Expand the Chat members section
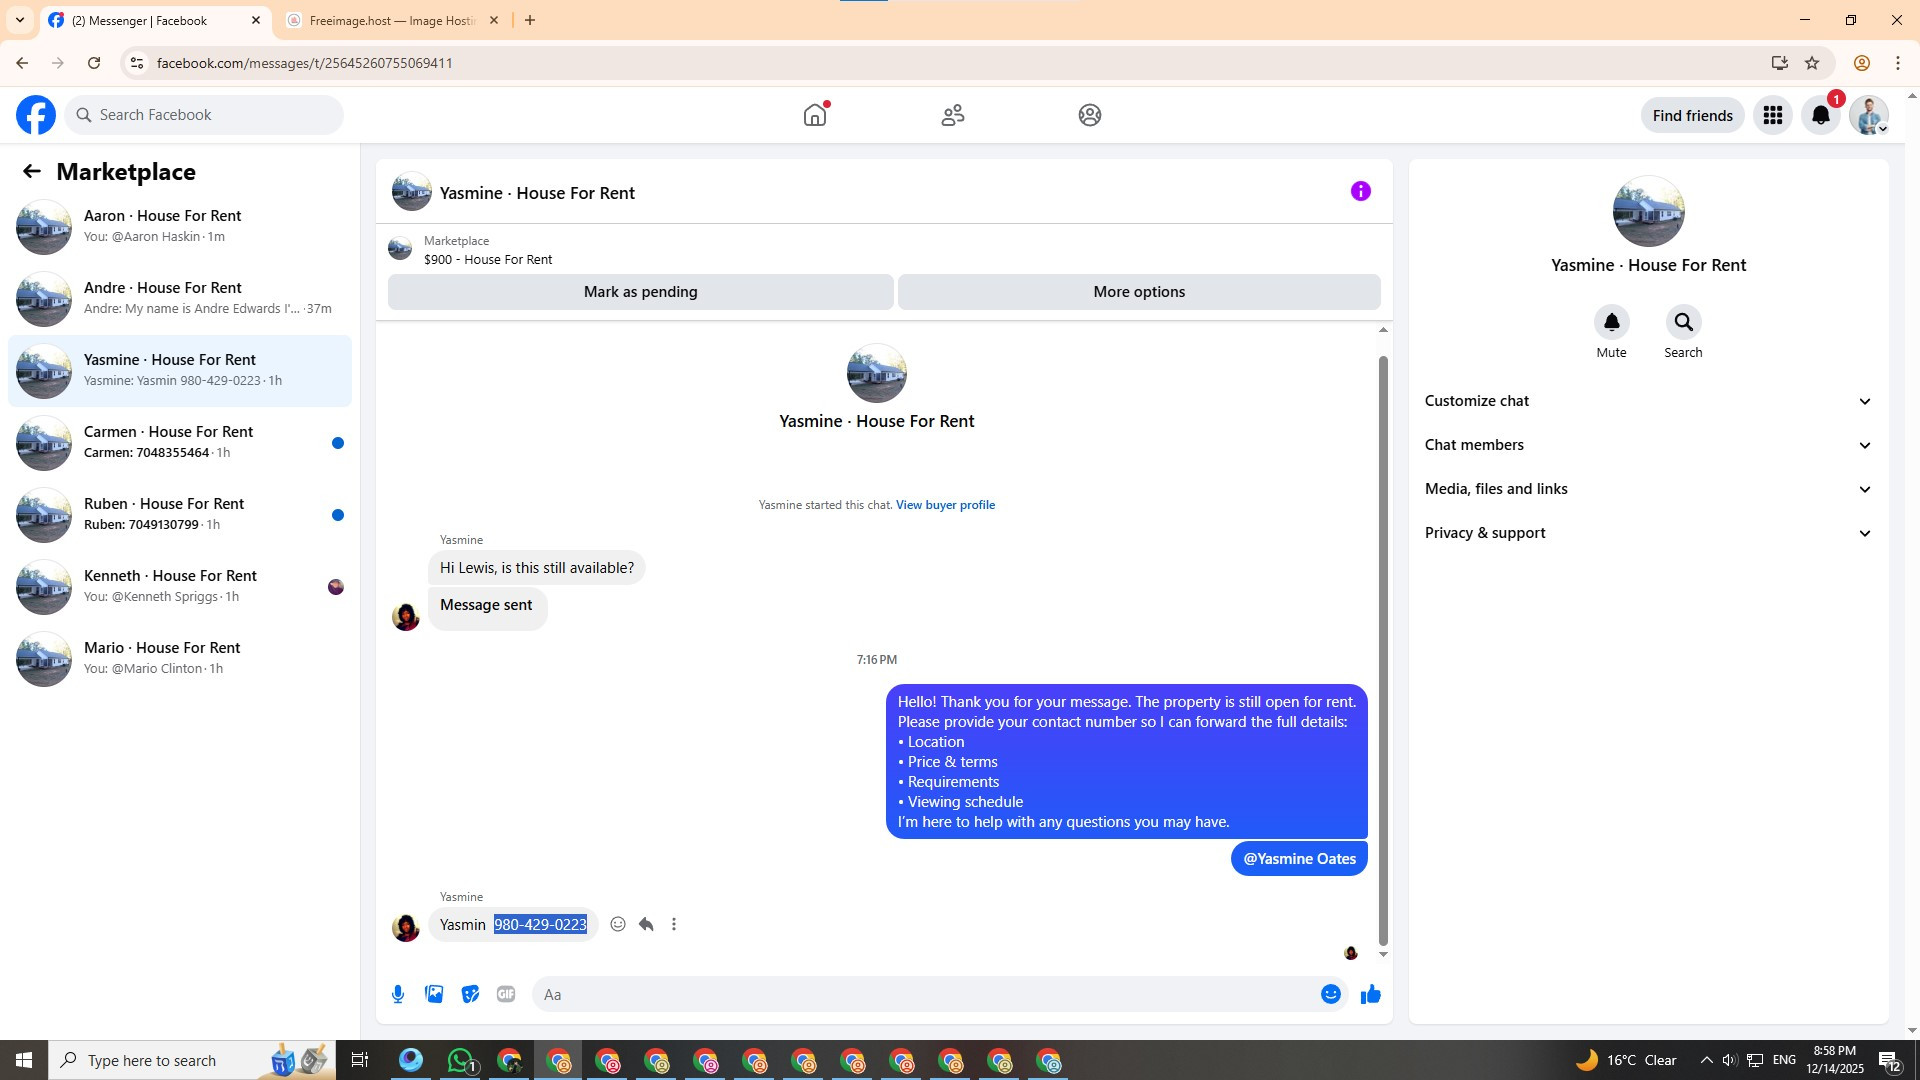 tap(1647, 445)
